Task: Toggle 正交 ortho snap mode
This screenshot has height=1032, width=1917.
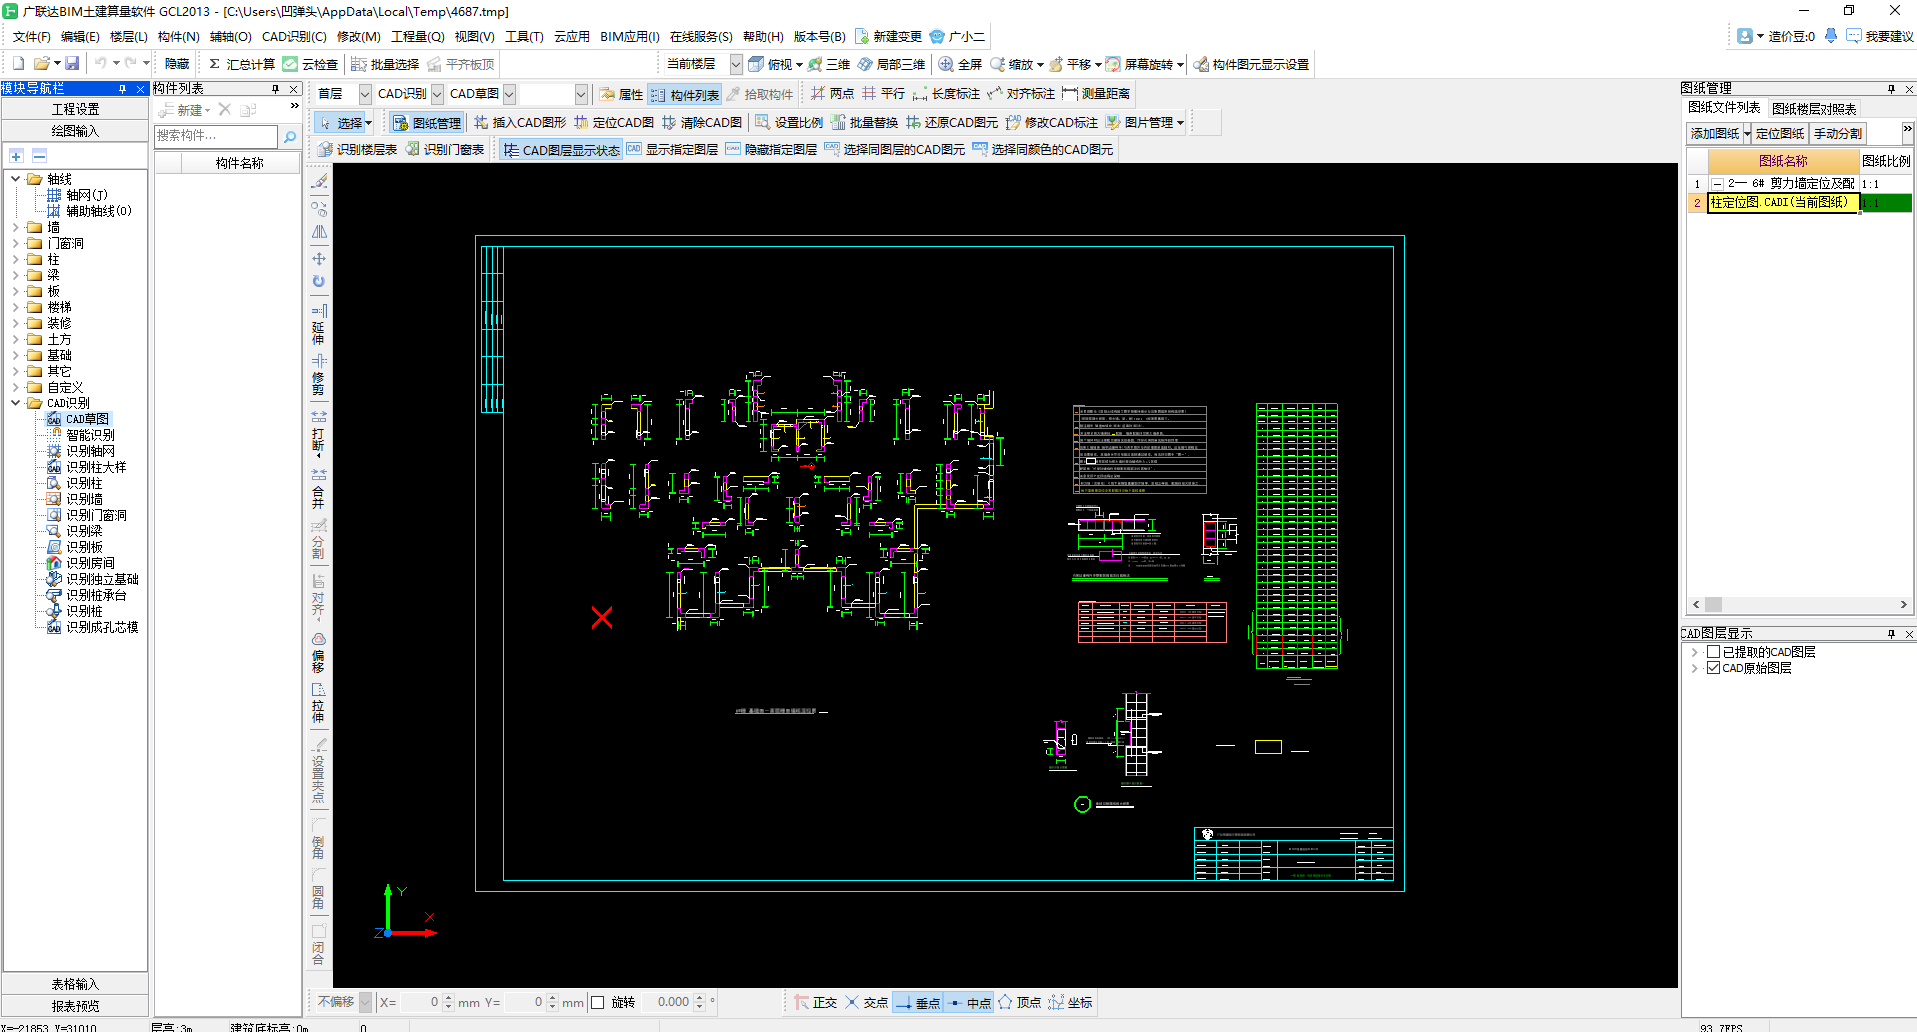Action: point(816,1003)
